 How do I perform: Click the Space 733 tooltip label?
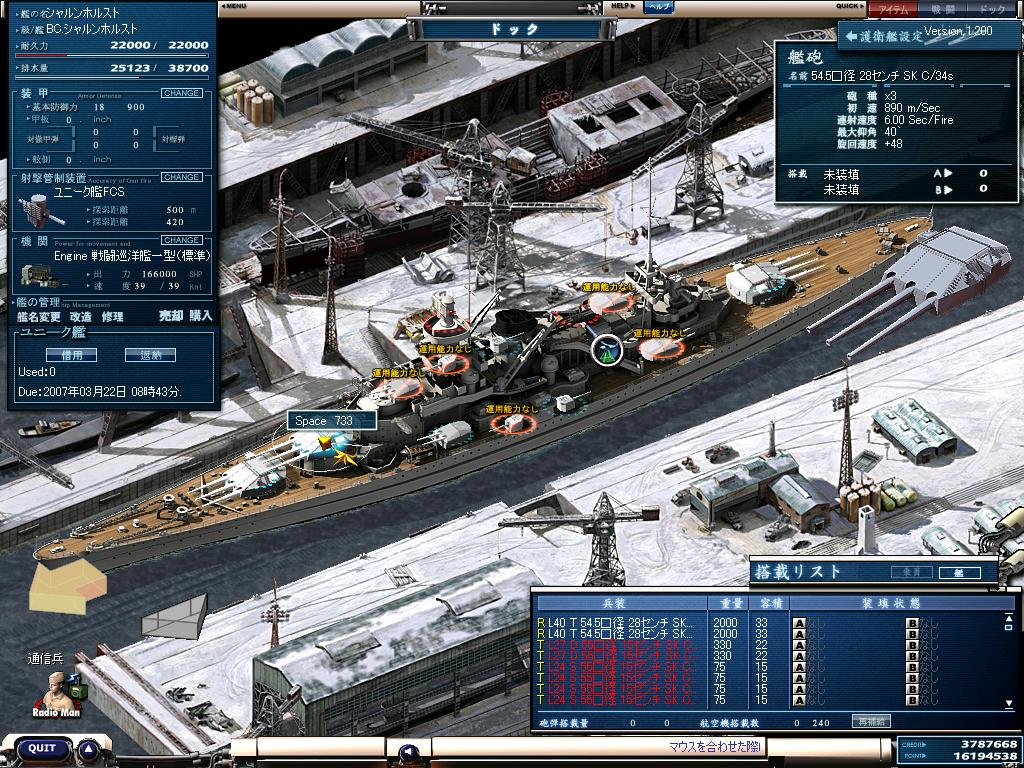point(332,421)
